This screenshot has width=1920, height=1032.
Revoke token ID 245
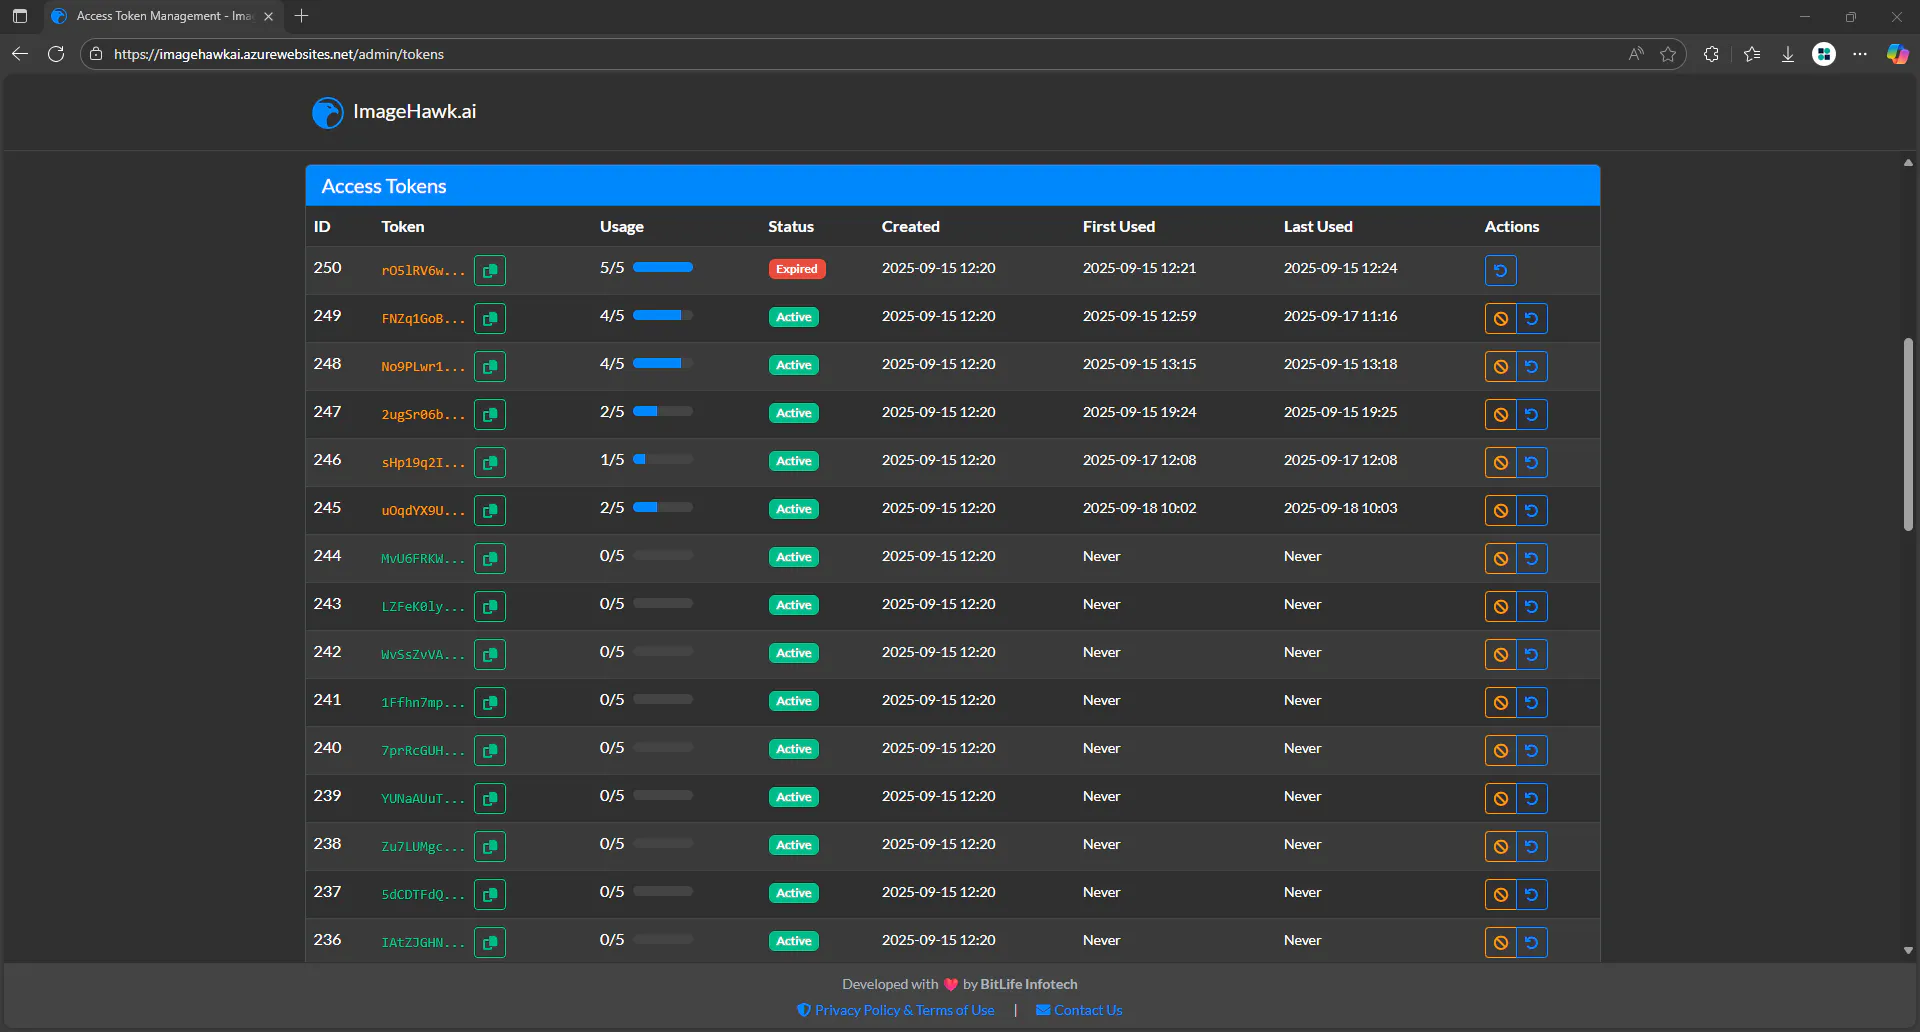(x=1500, y=510)
